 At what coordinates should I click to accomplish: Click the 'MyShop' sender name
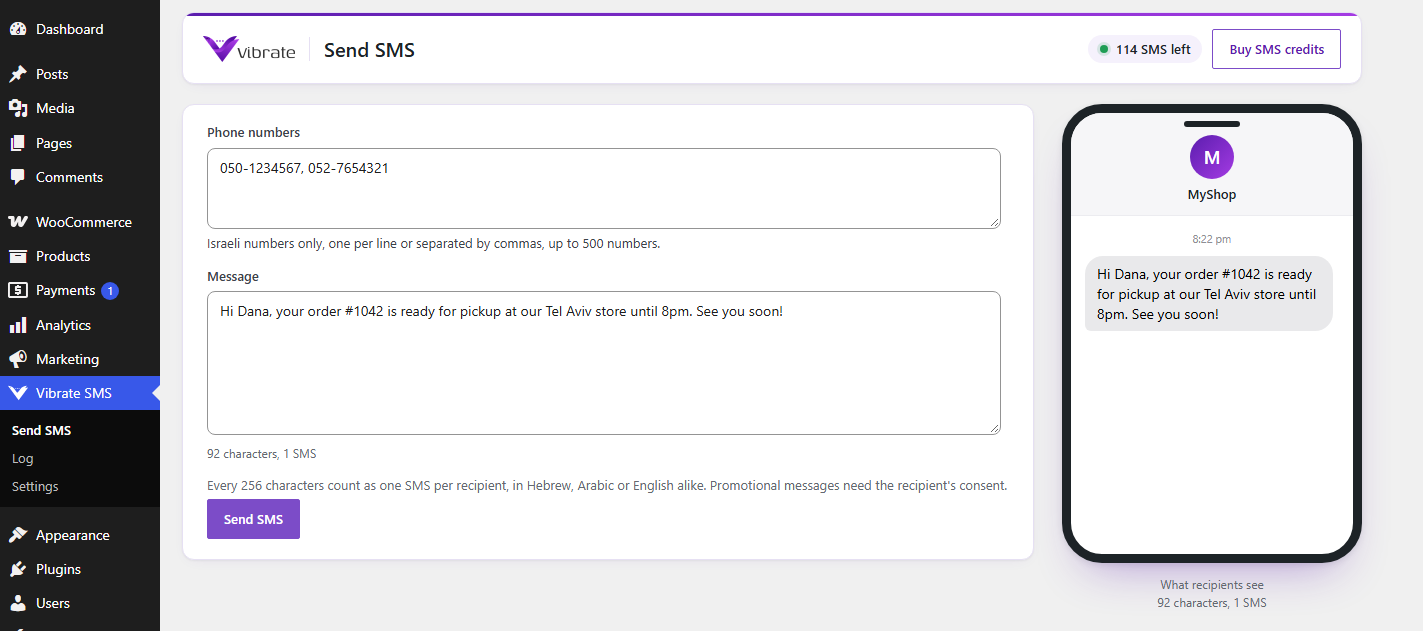pyautogui.click(x=1212, y=195)
